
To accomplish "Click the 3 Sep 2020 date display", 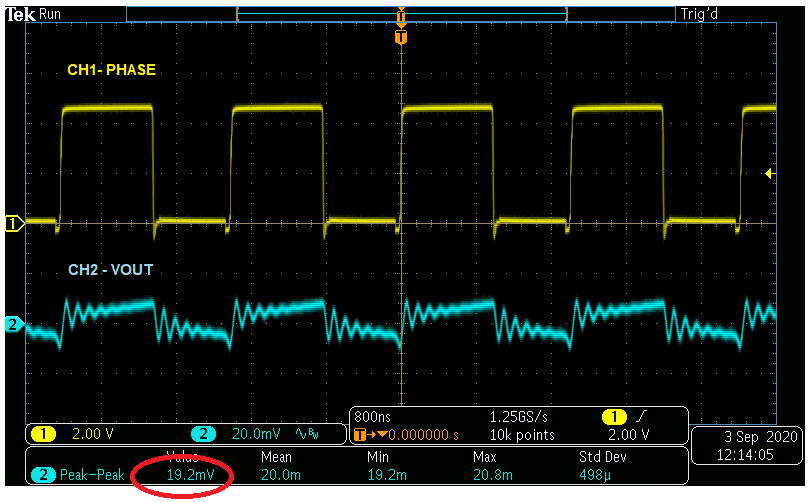I will pos(761,437).
